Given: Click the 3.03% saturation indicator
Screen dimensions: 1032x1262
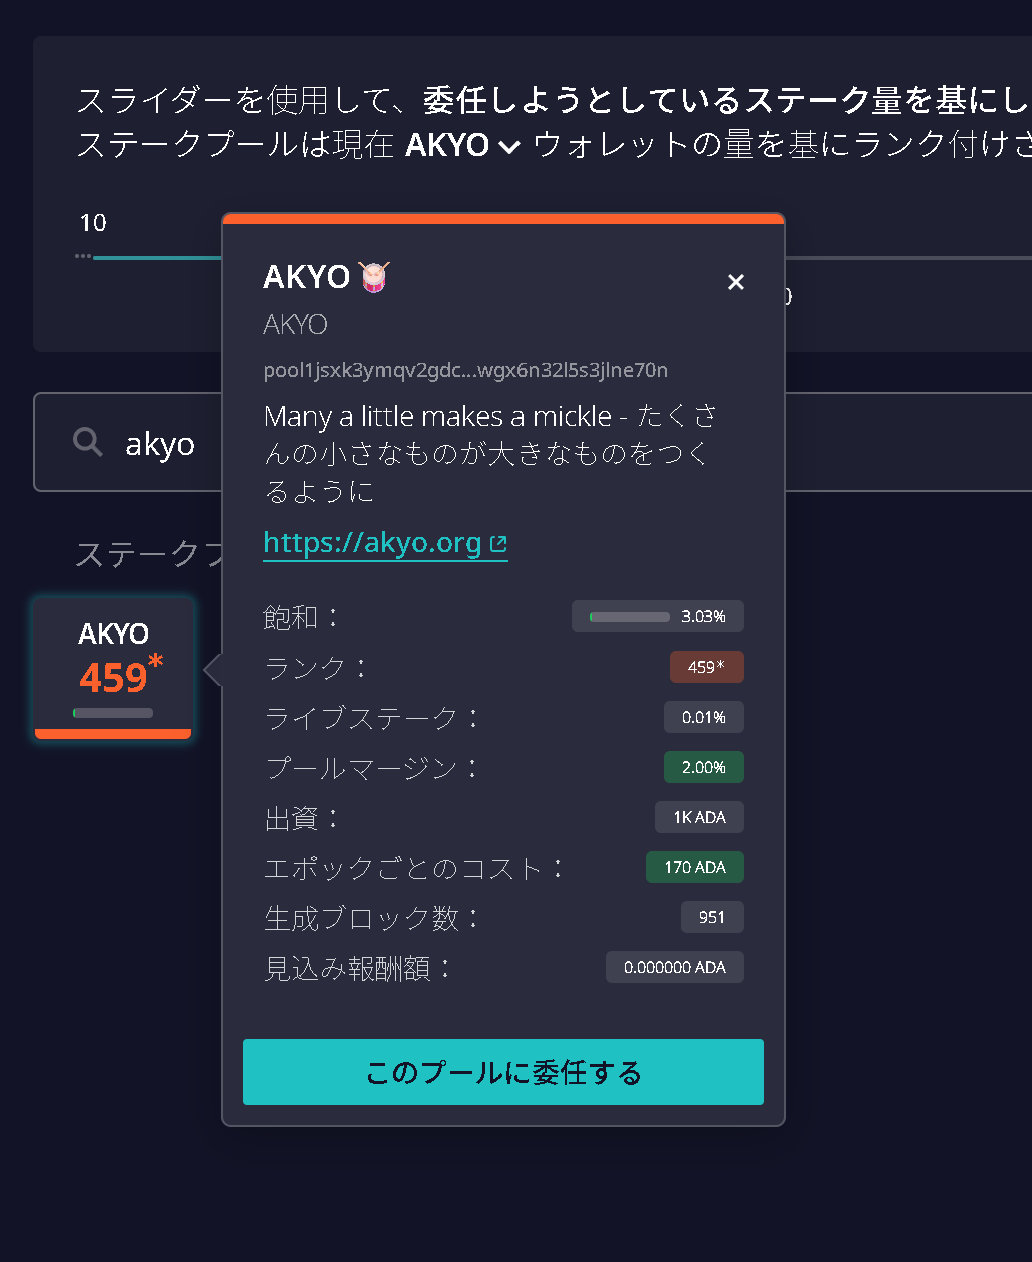Looking at the screenshot, I should pos(658,616).
